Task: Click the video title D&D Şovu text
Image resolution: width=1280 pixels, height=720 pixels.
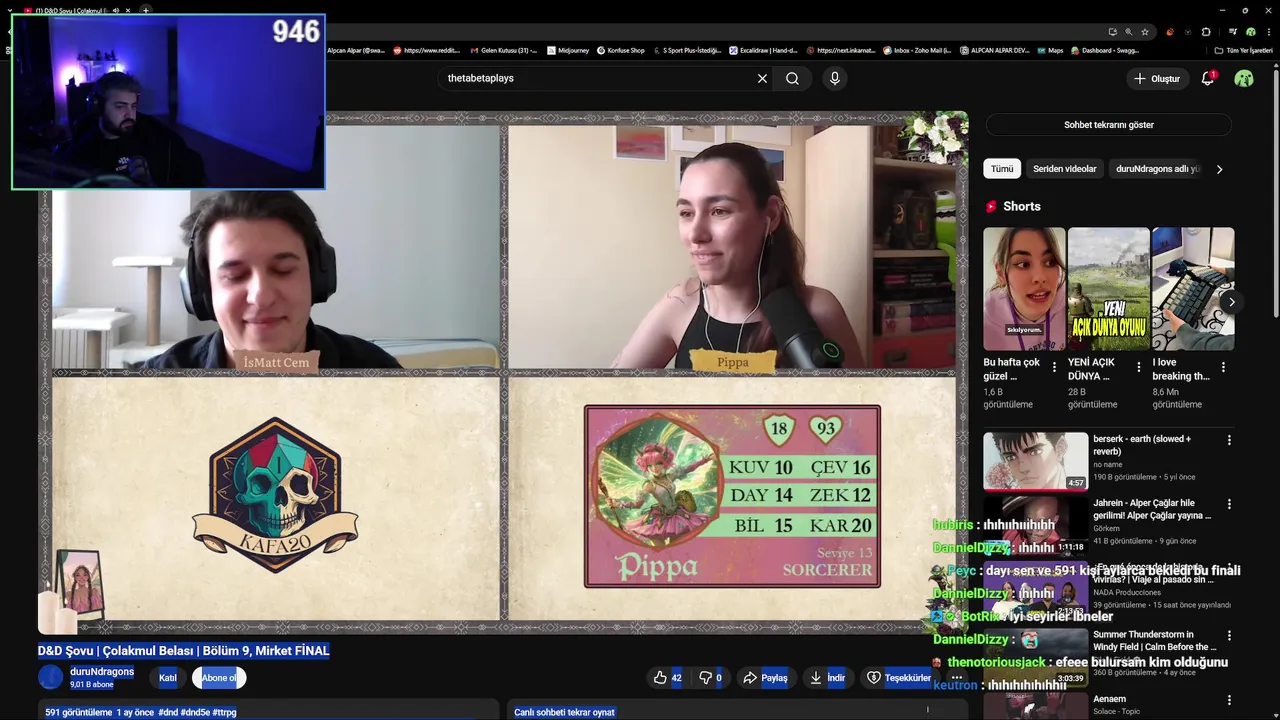Action: click(x=184, y=650)
